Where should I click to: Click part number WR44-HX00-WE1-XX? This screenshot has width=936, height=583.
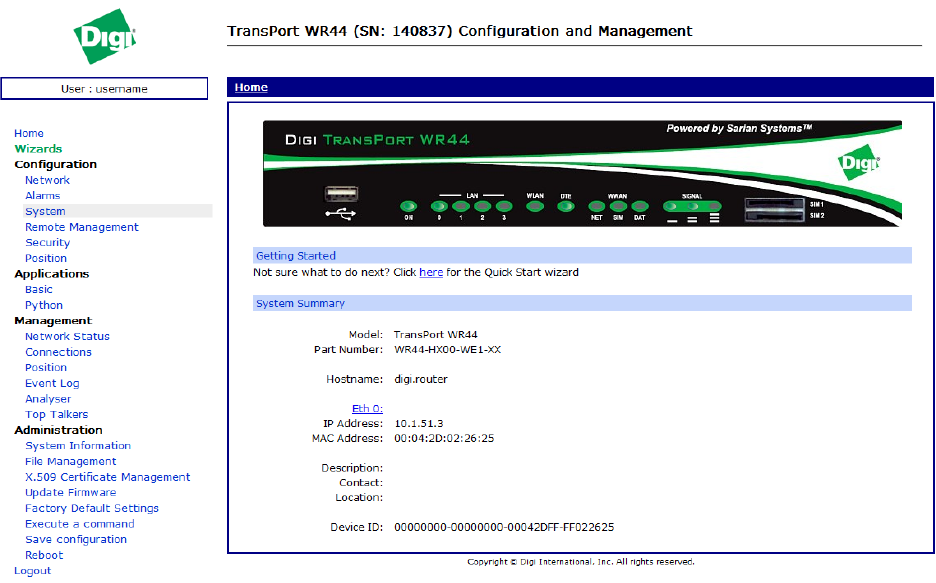(447, 350)
